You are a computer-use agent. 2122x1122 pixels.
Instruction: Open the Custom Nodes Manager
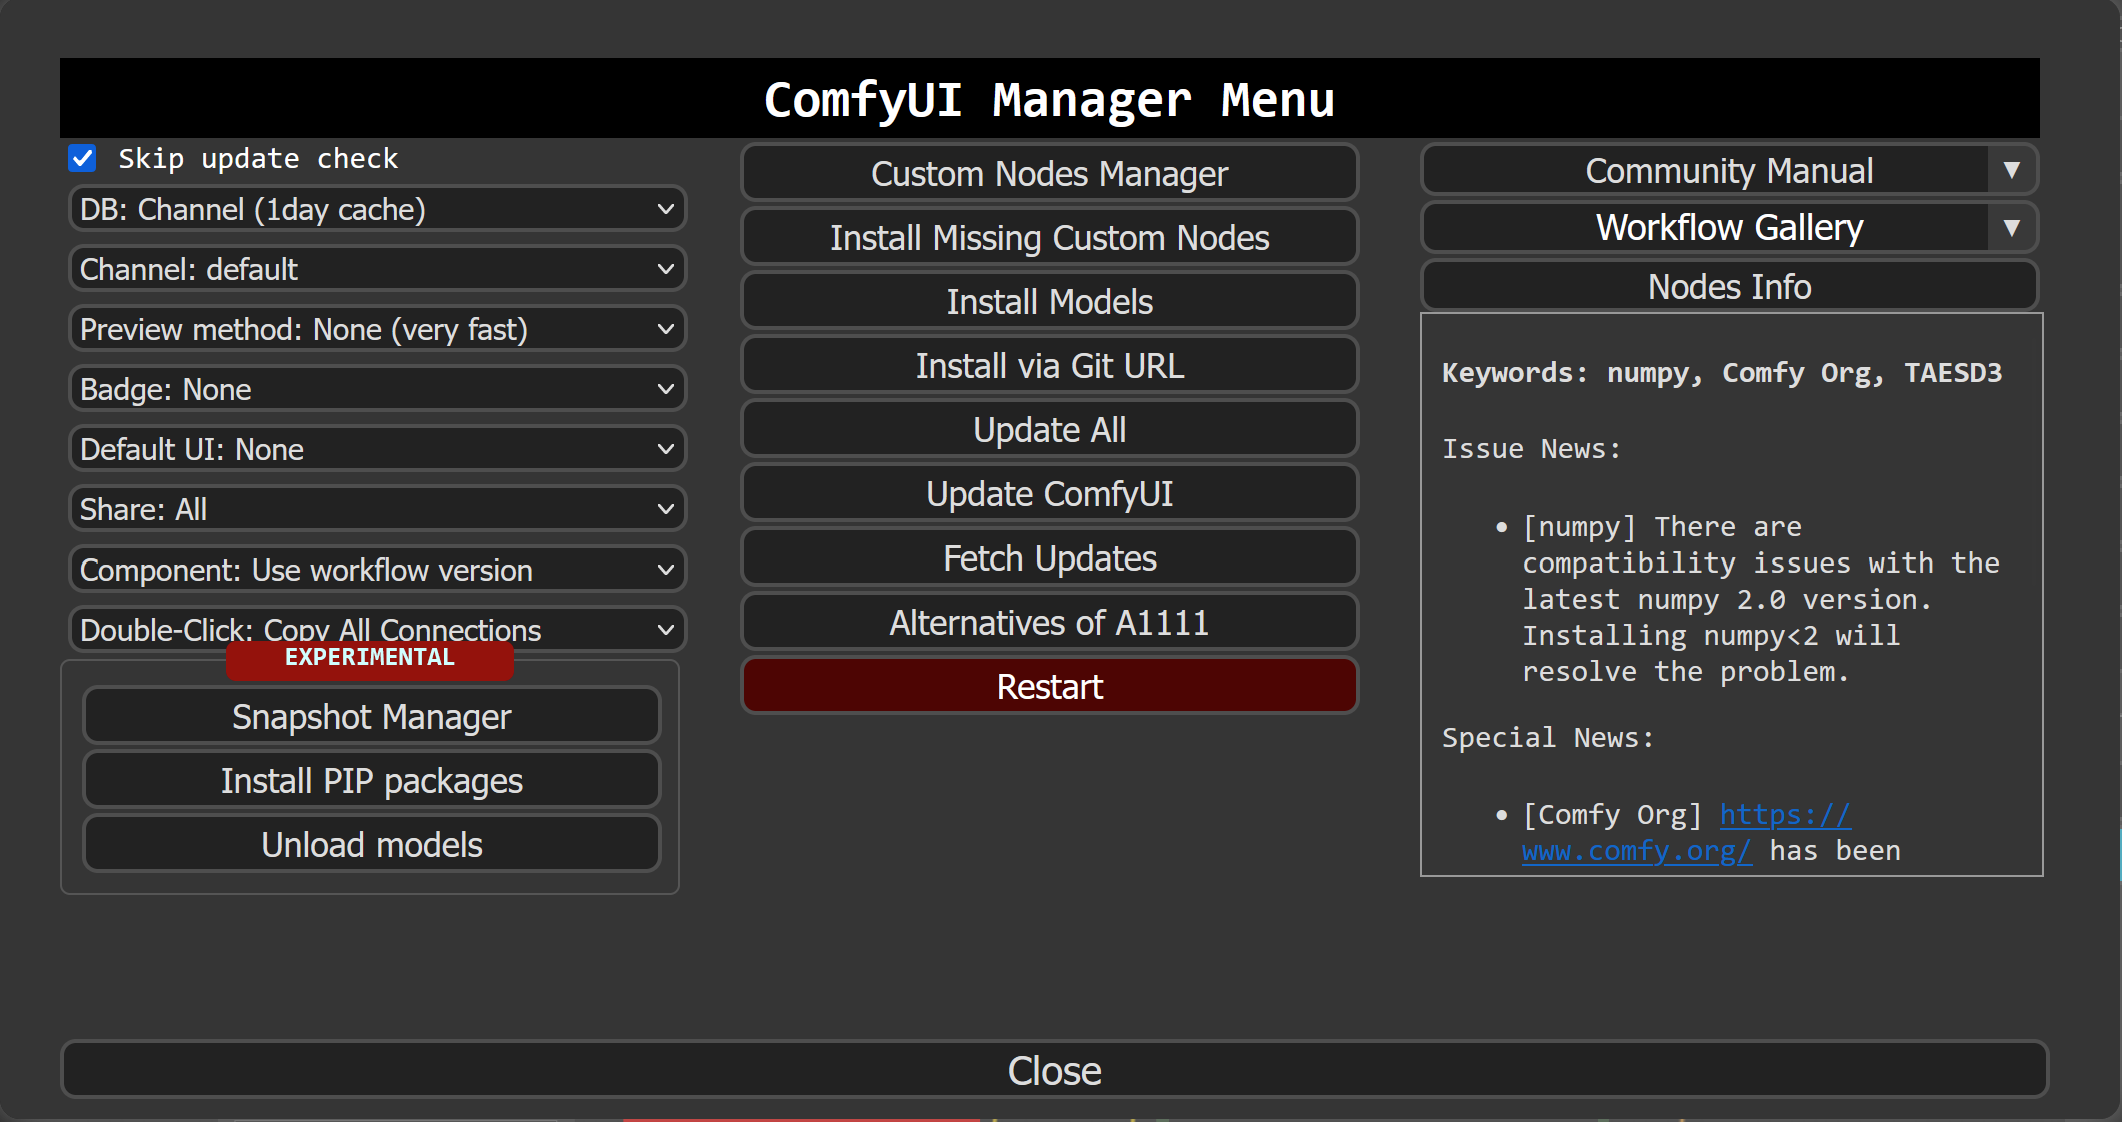click(1049, 172)
